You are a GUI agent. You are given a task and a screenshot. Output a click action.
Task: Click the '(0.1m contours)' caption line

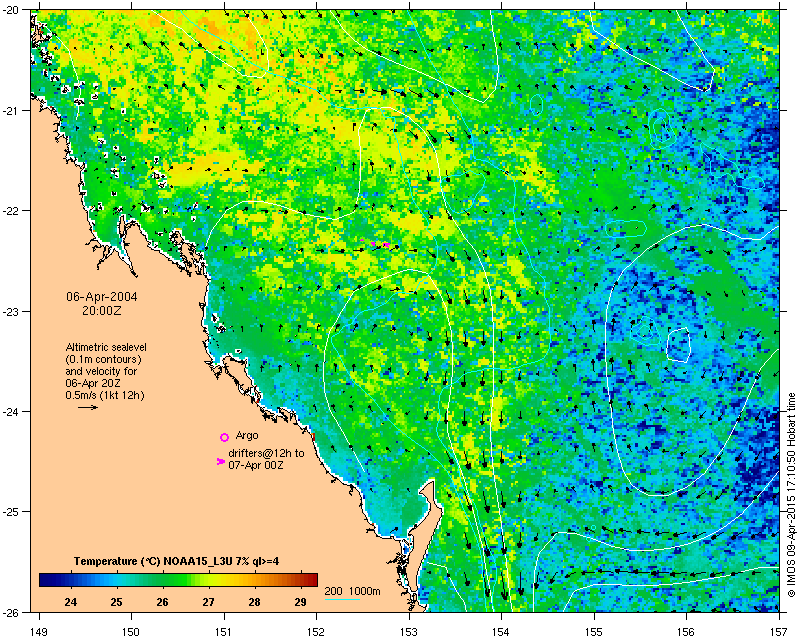click(103, 359)
